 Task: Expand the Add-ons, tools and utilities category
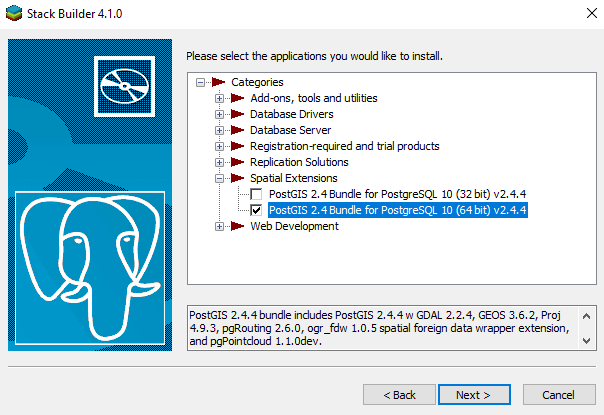[x=219, y=98]
